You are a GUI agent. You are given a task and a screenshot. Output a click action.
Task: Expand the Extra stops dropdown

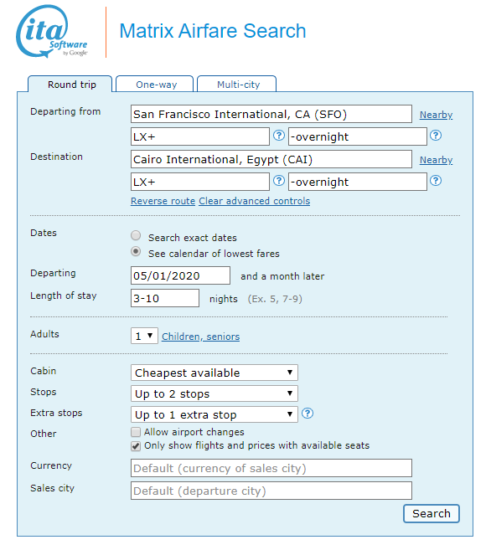pos(214,415)
